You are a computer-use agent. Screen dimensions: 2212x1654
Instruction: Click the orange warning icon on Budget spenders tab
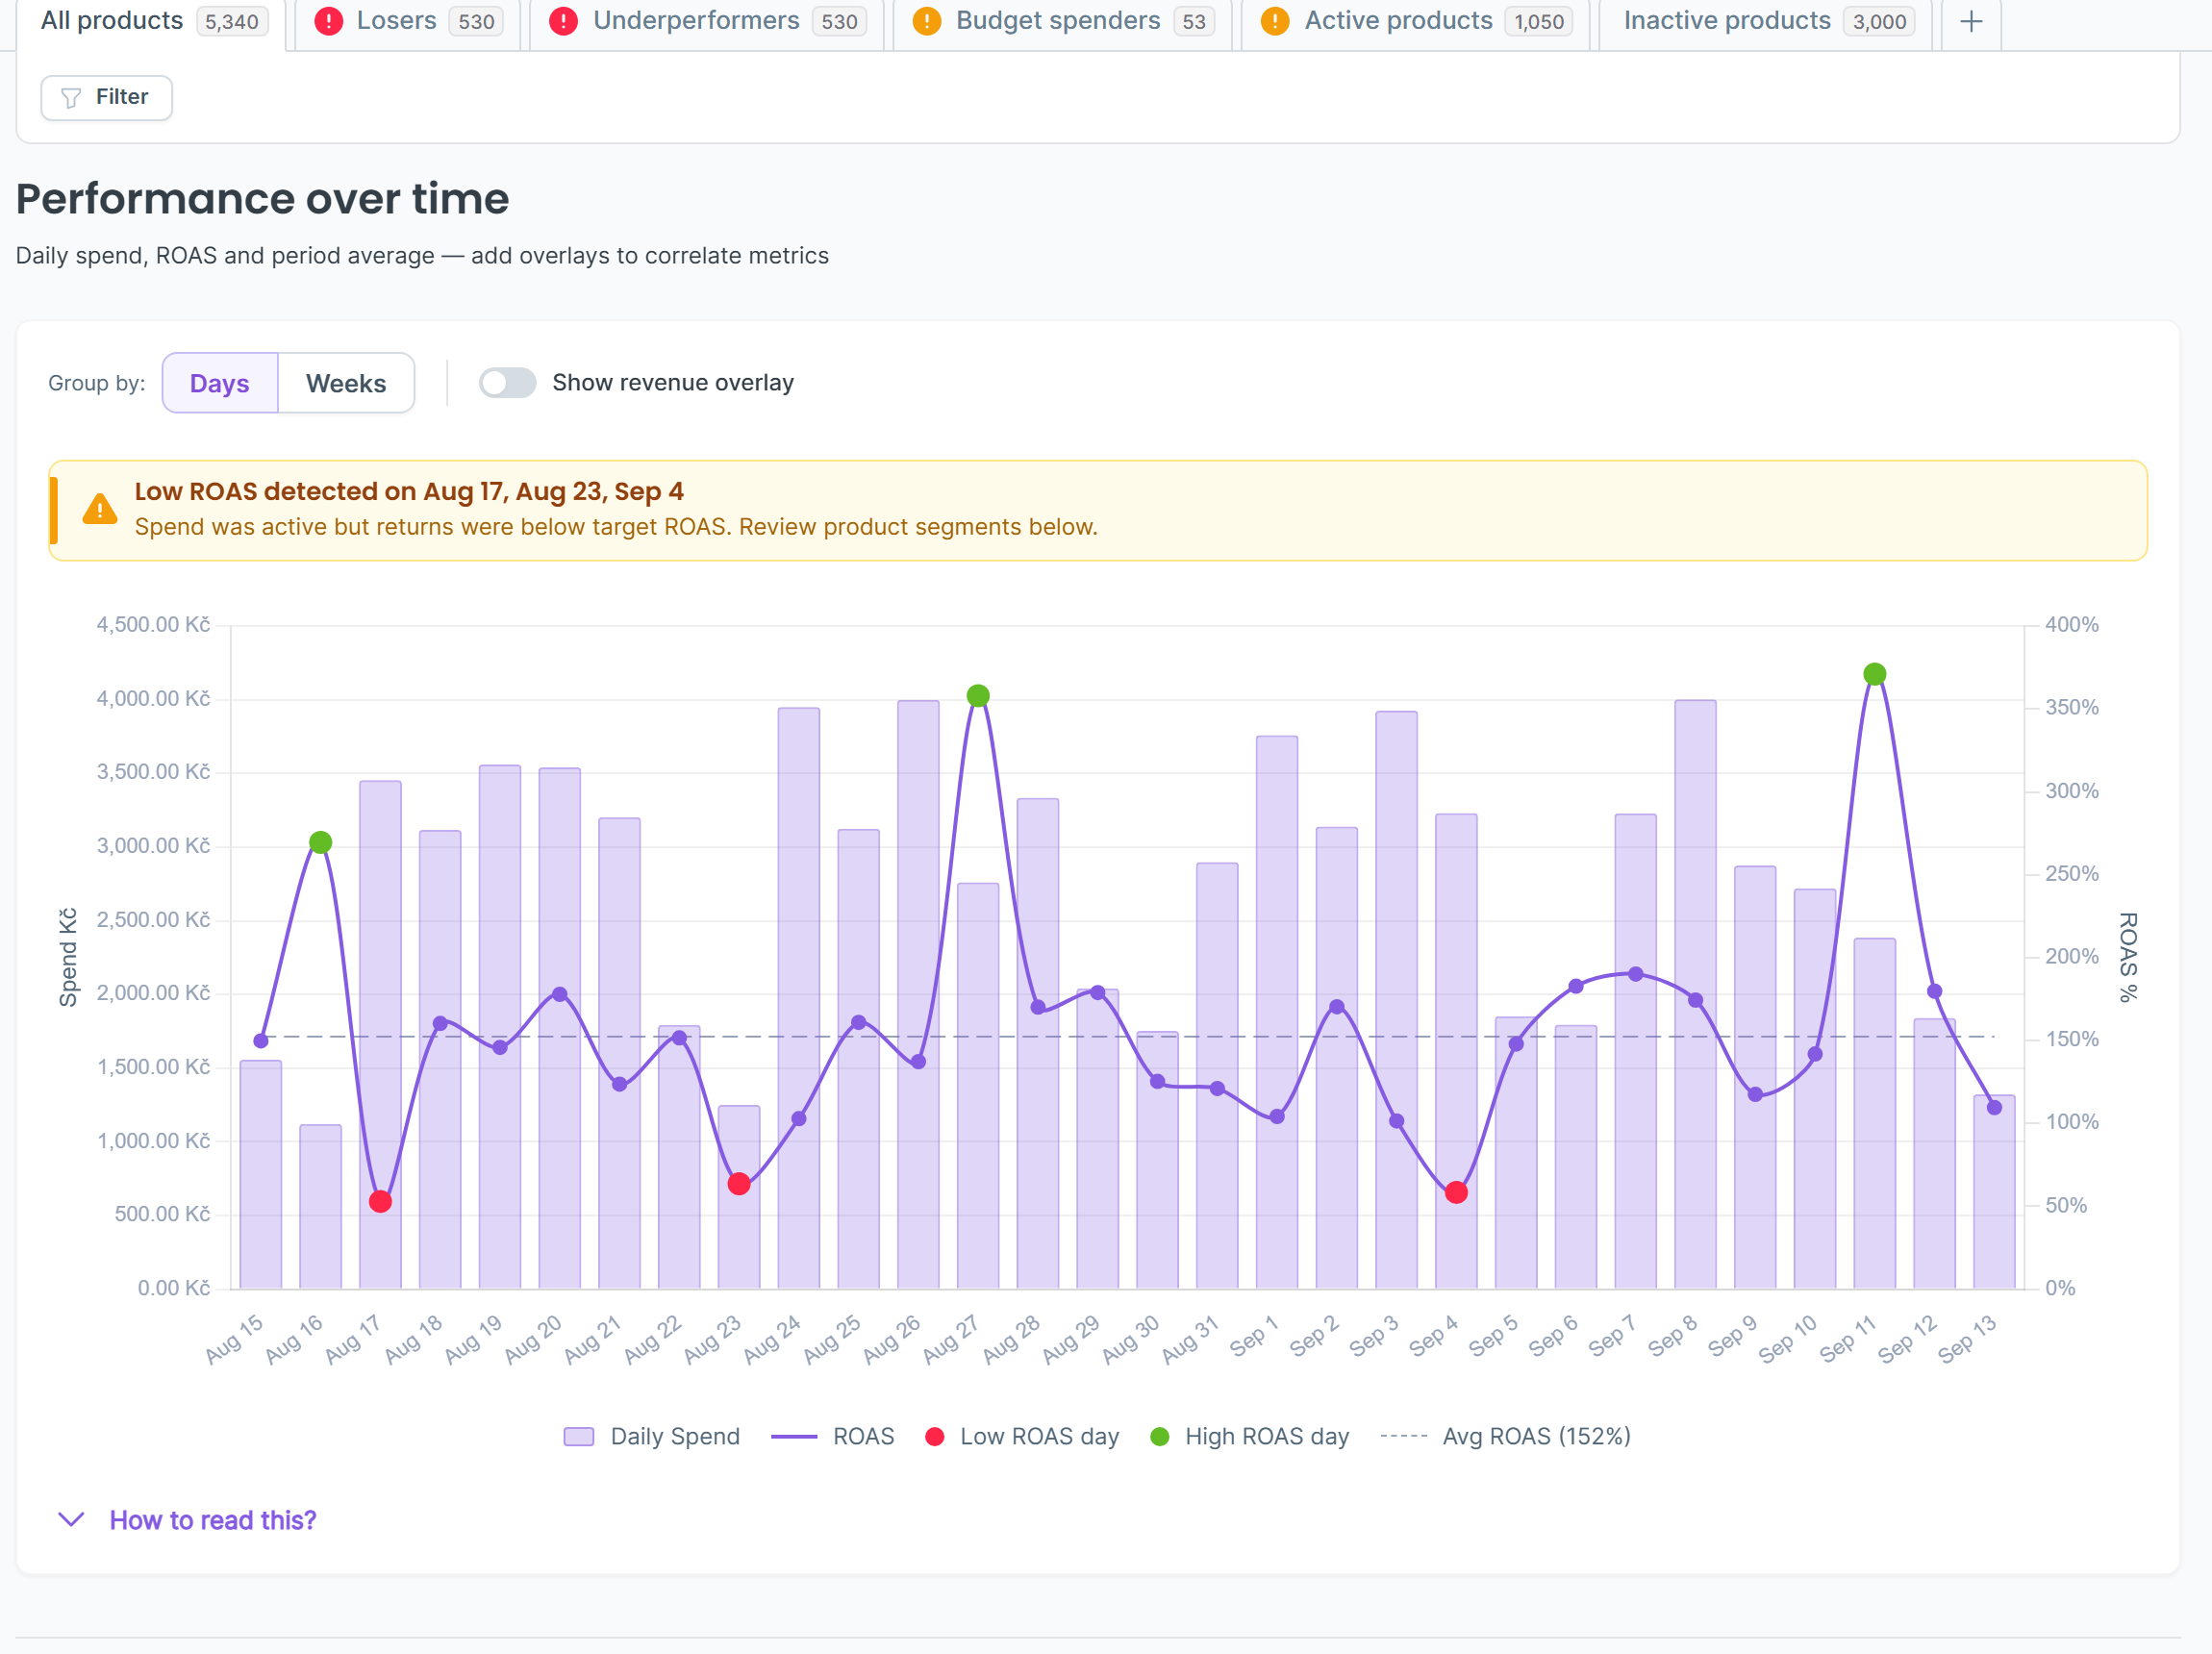click(x=927, y=21)
